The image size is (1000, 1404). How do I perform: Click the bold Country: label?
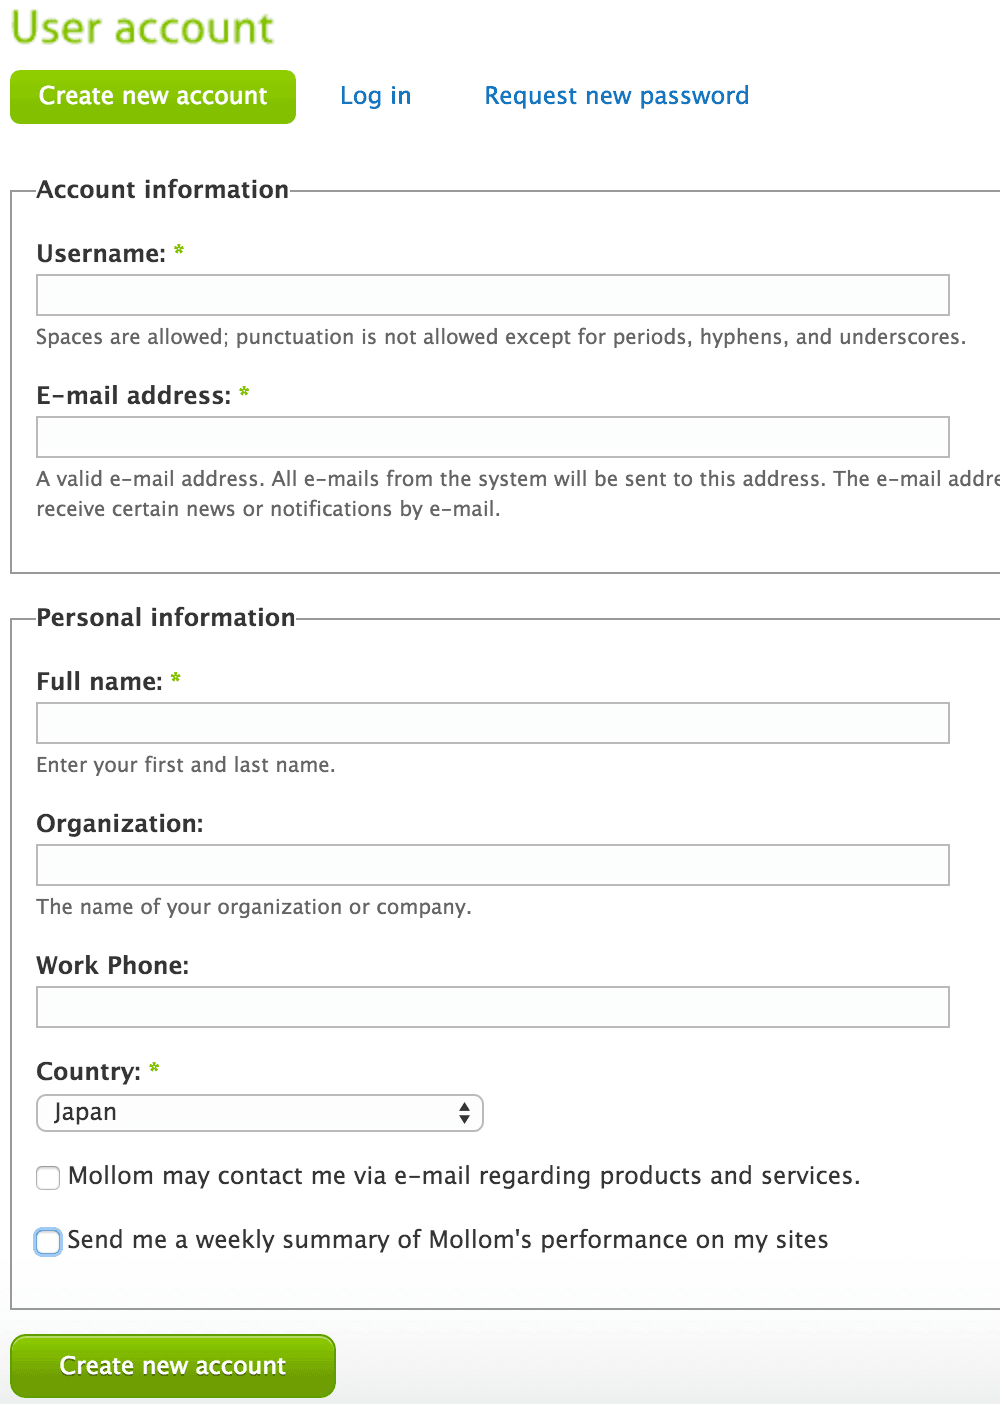89,1072
